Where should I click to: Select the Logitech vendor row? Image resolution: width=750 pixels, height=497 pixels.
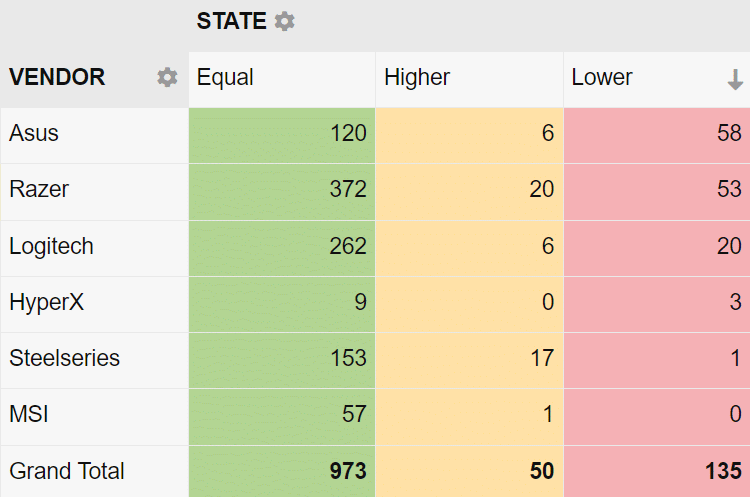51,245
